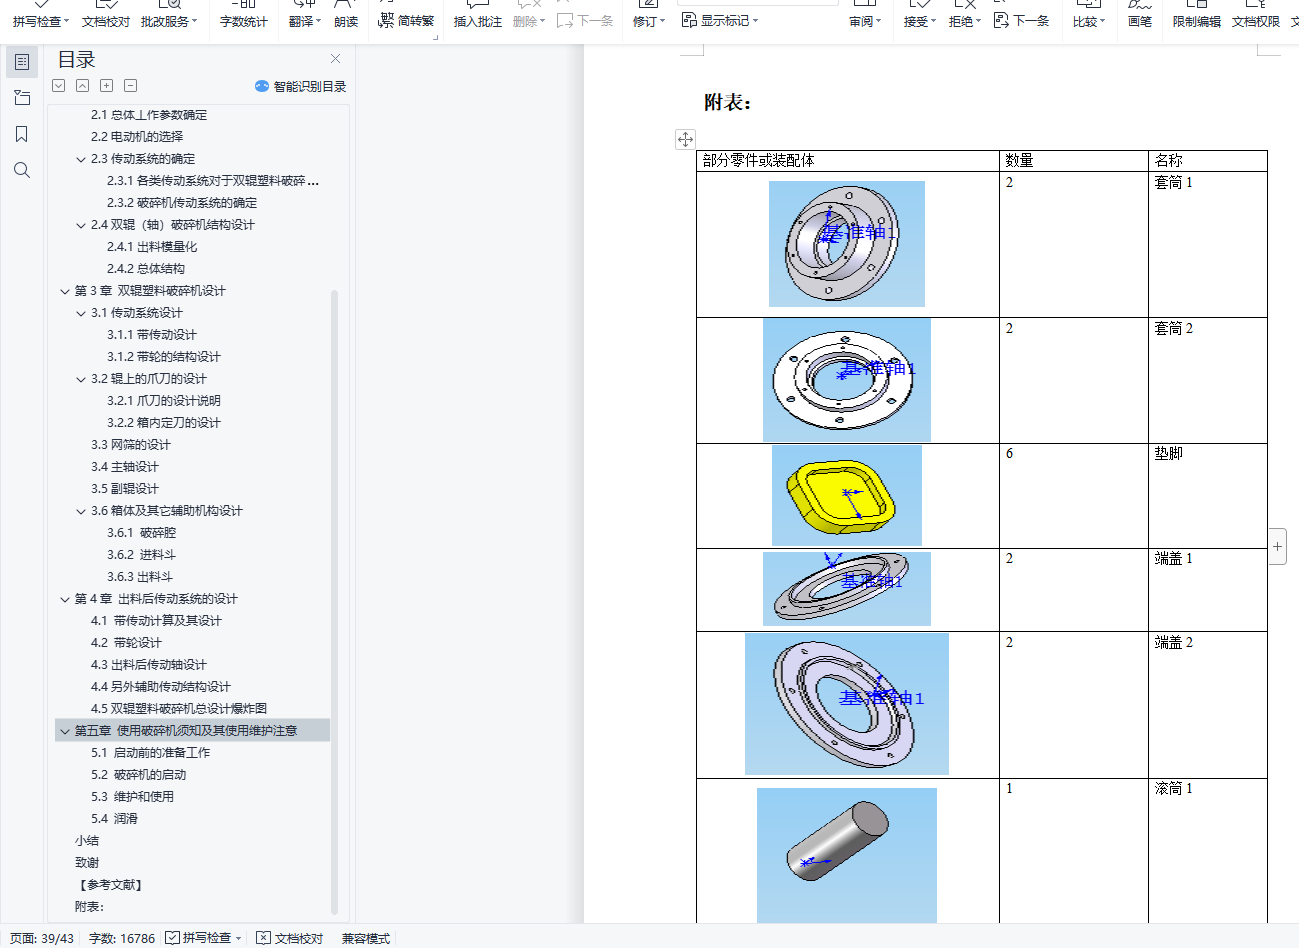Jump to 4.2 带轮设计 heading
Image resolution: width=1299 pixels, height=948 pixels.
point(126,643)
